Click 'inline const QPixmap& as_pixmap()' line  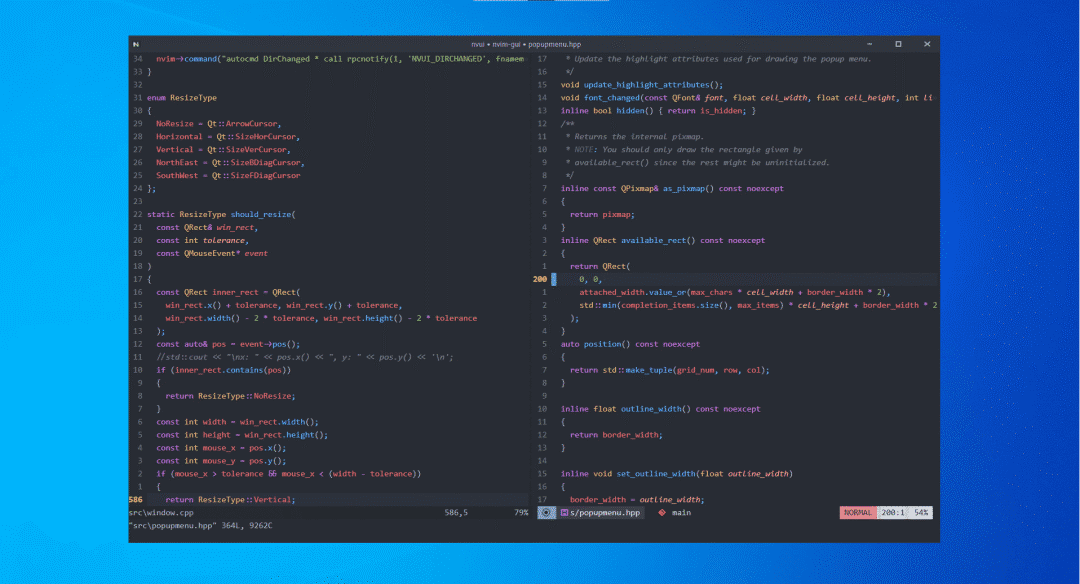pos(672,189)
